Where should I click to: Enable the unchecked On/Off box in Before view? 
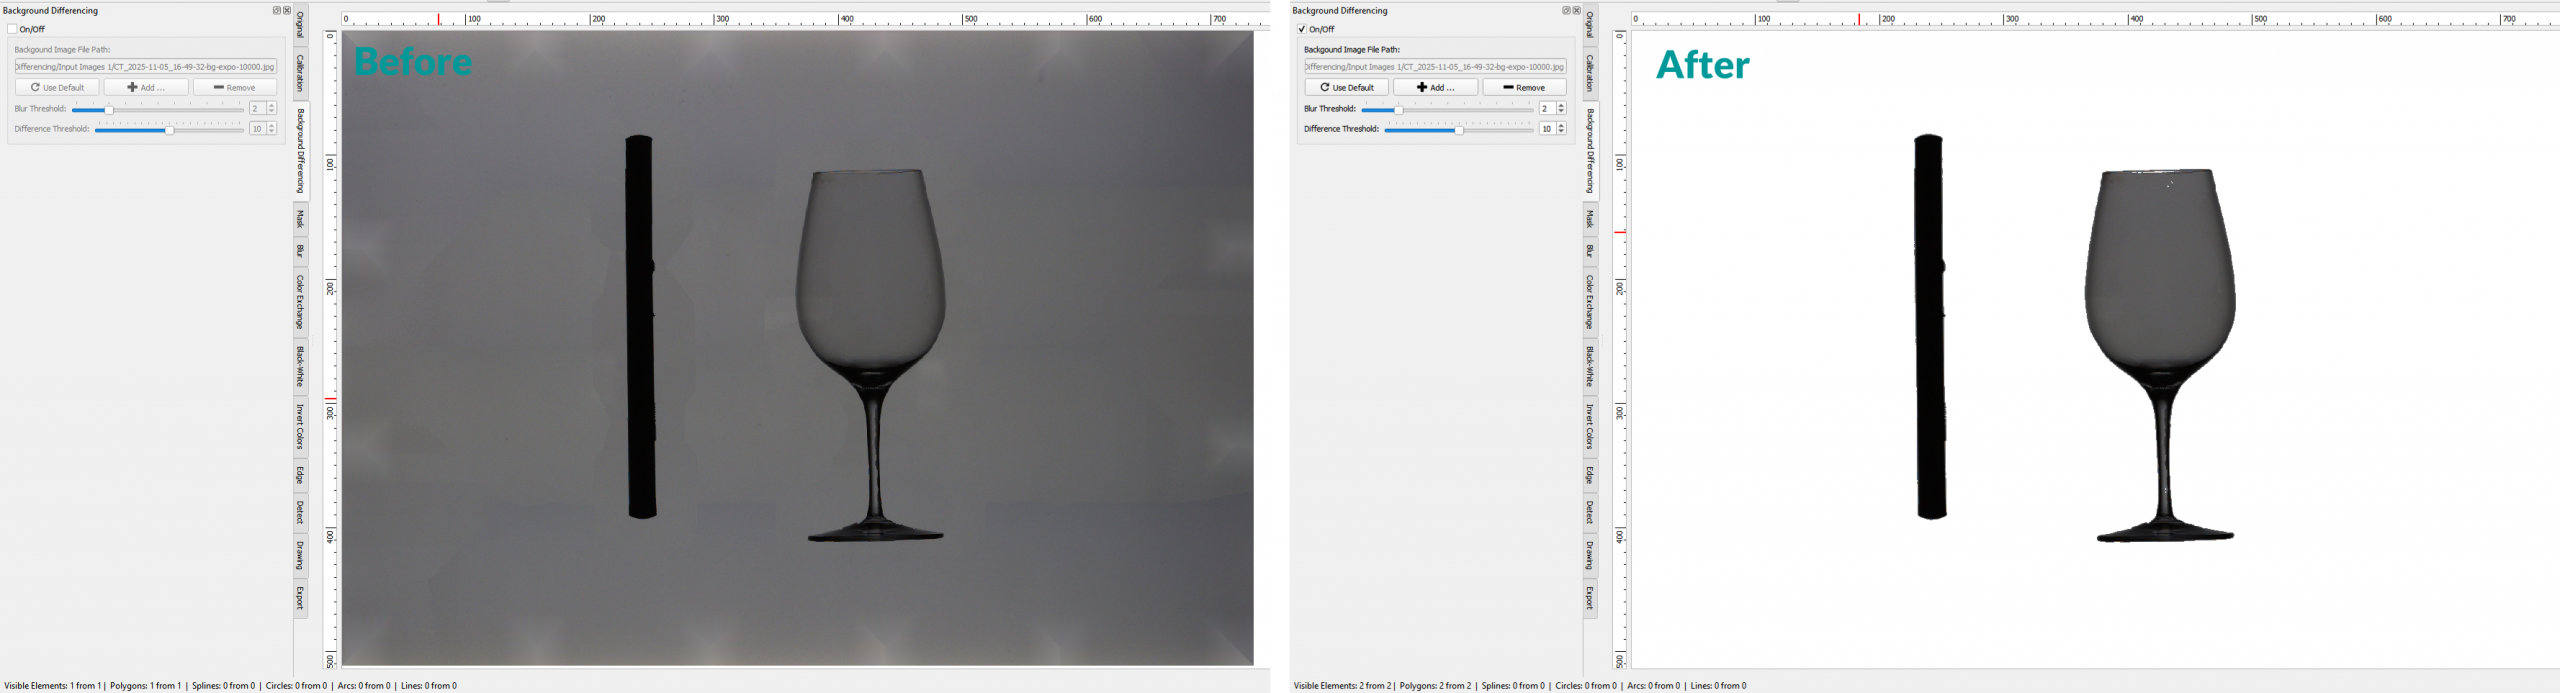[13, 30]
